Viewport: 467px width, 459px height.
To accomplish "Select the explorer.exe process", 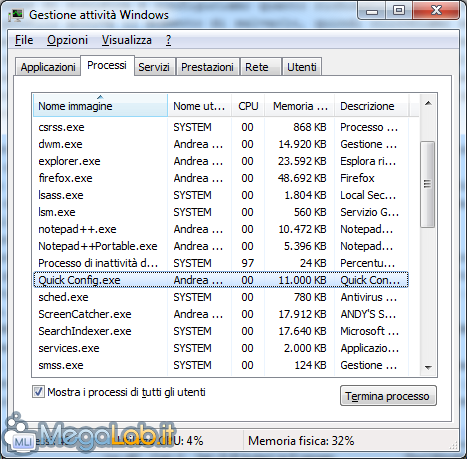I will point(221,161).
